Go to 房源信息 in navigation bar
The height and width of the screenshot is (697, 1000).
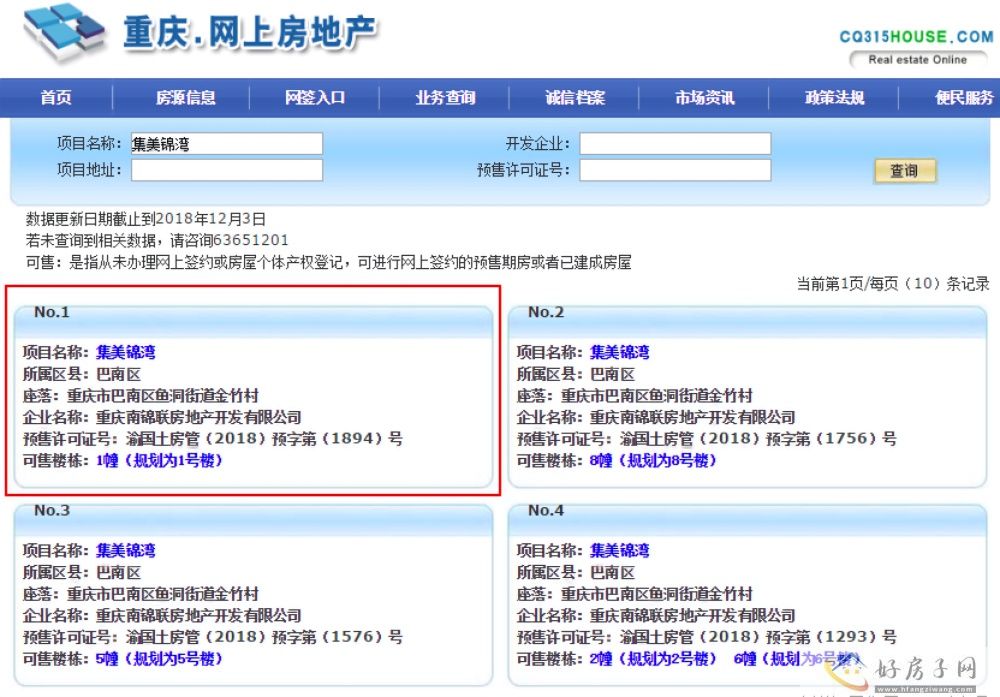pos(185,98)
